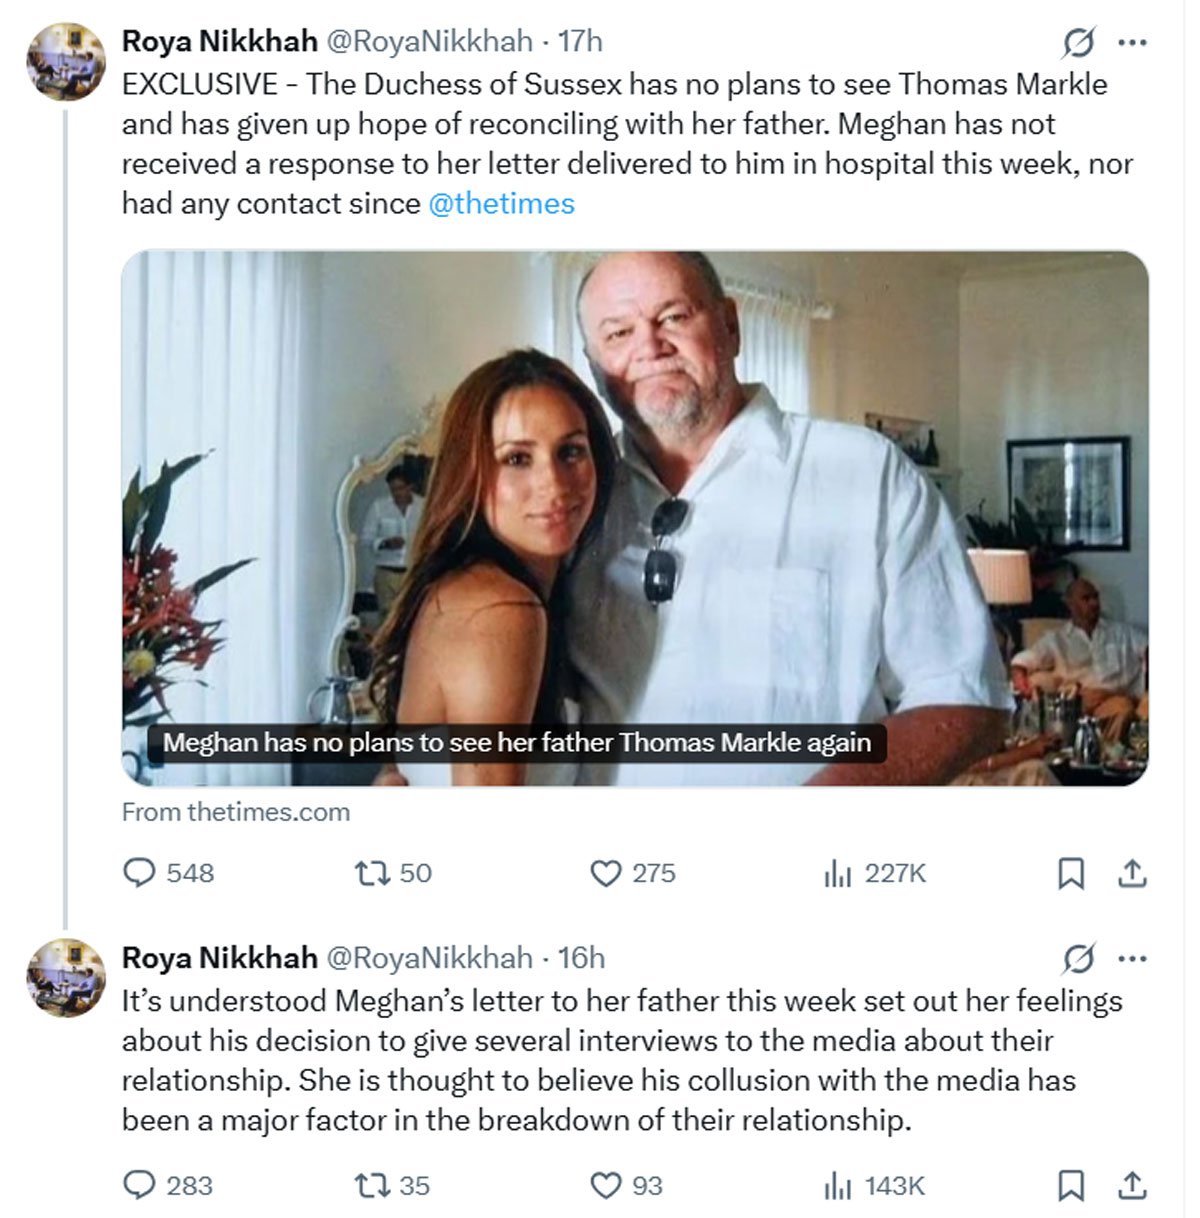Screen dimensions: 1200x1218
Task: Bookmark the first tweet
Action: pyautogui.click(x=1071, y=874)
